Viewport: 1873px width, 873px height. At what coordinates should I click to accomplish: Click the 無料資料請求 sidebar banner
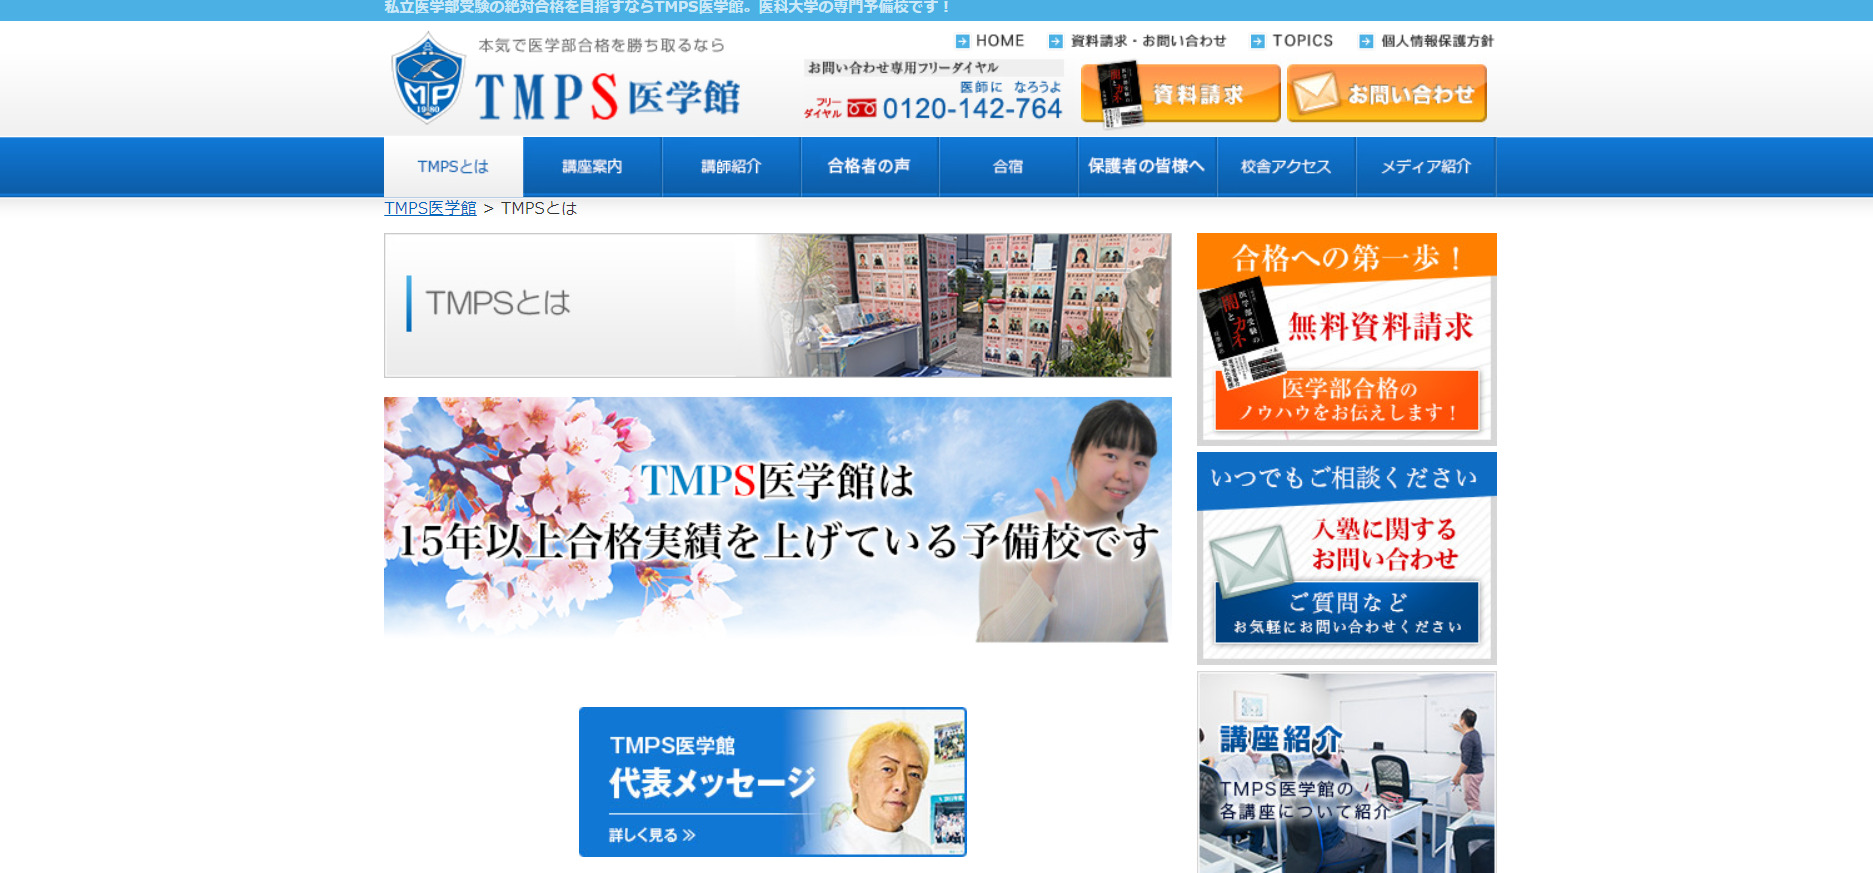[x=1347, y=339]
